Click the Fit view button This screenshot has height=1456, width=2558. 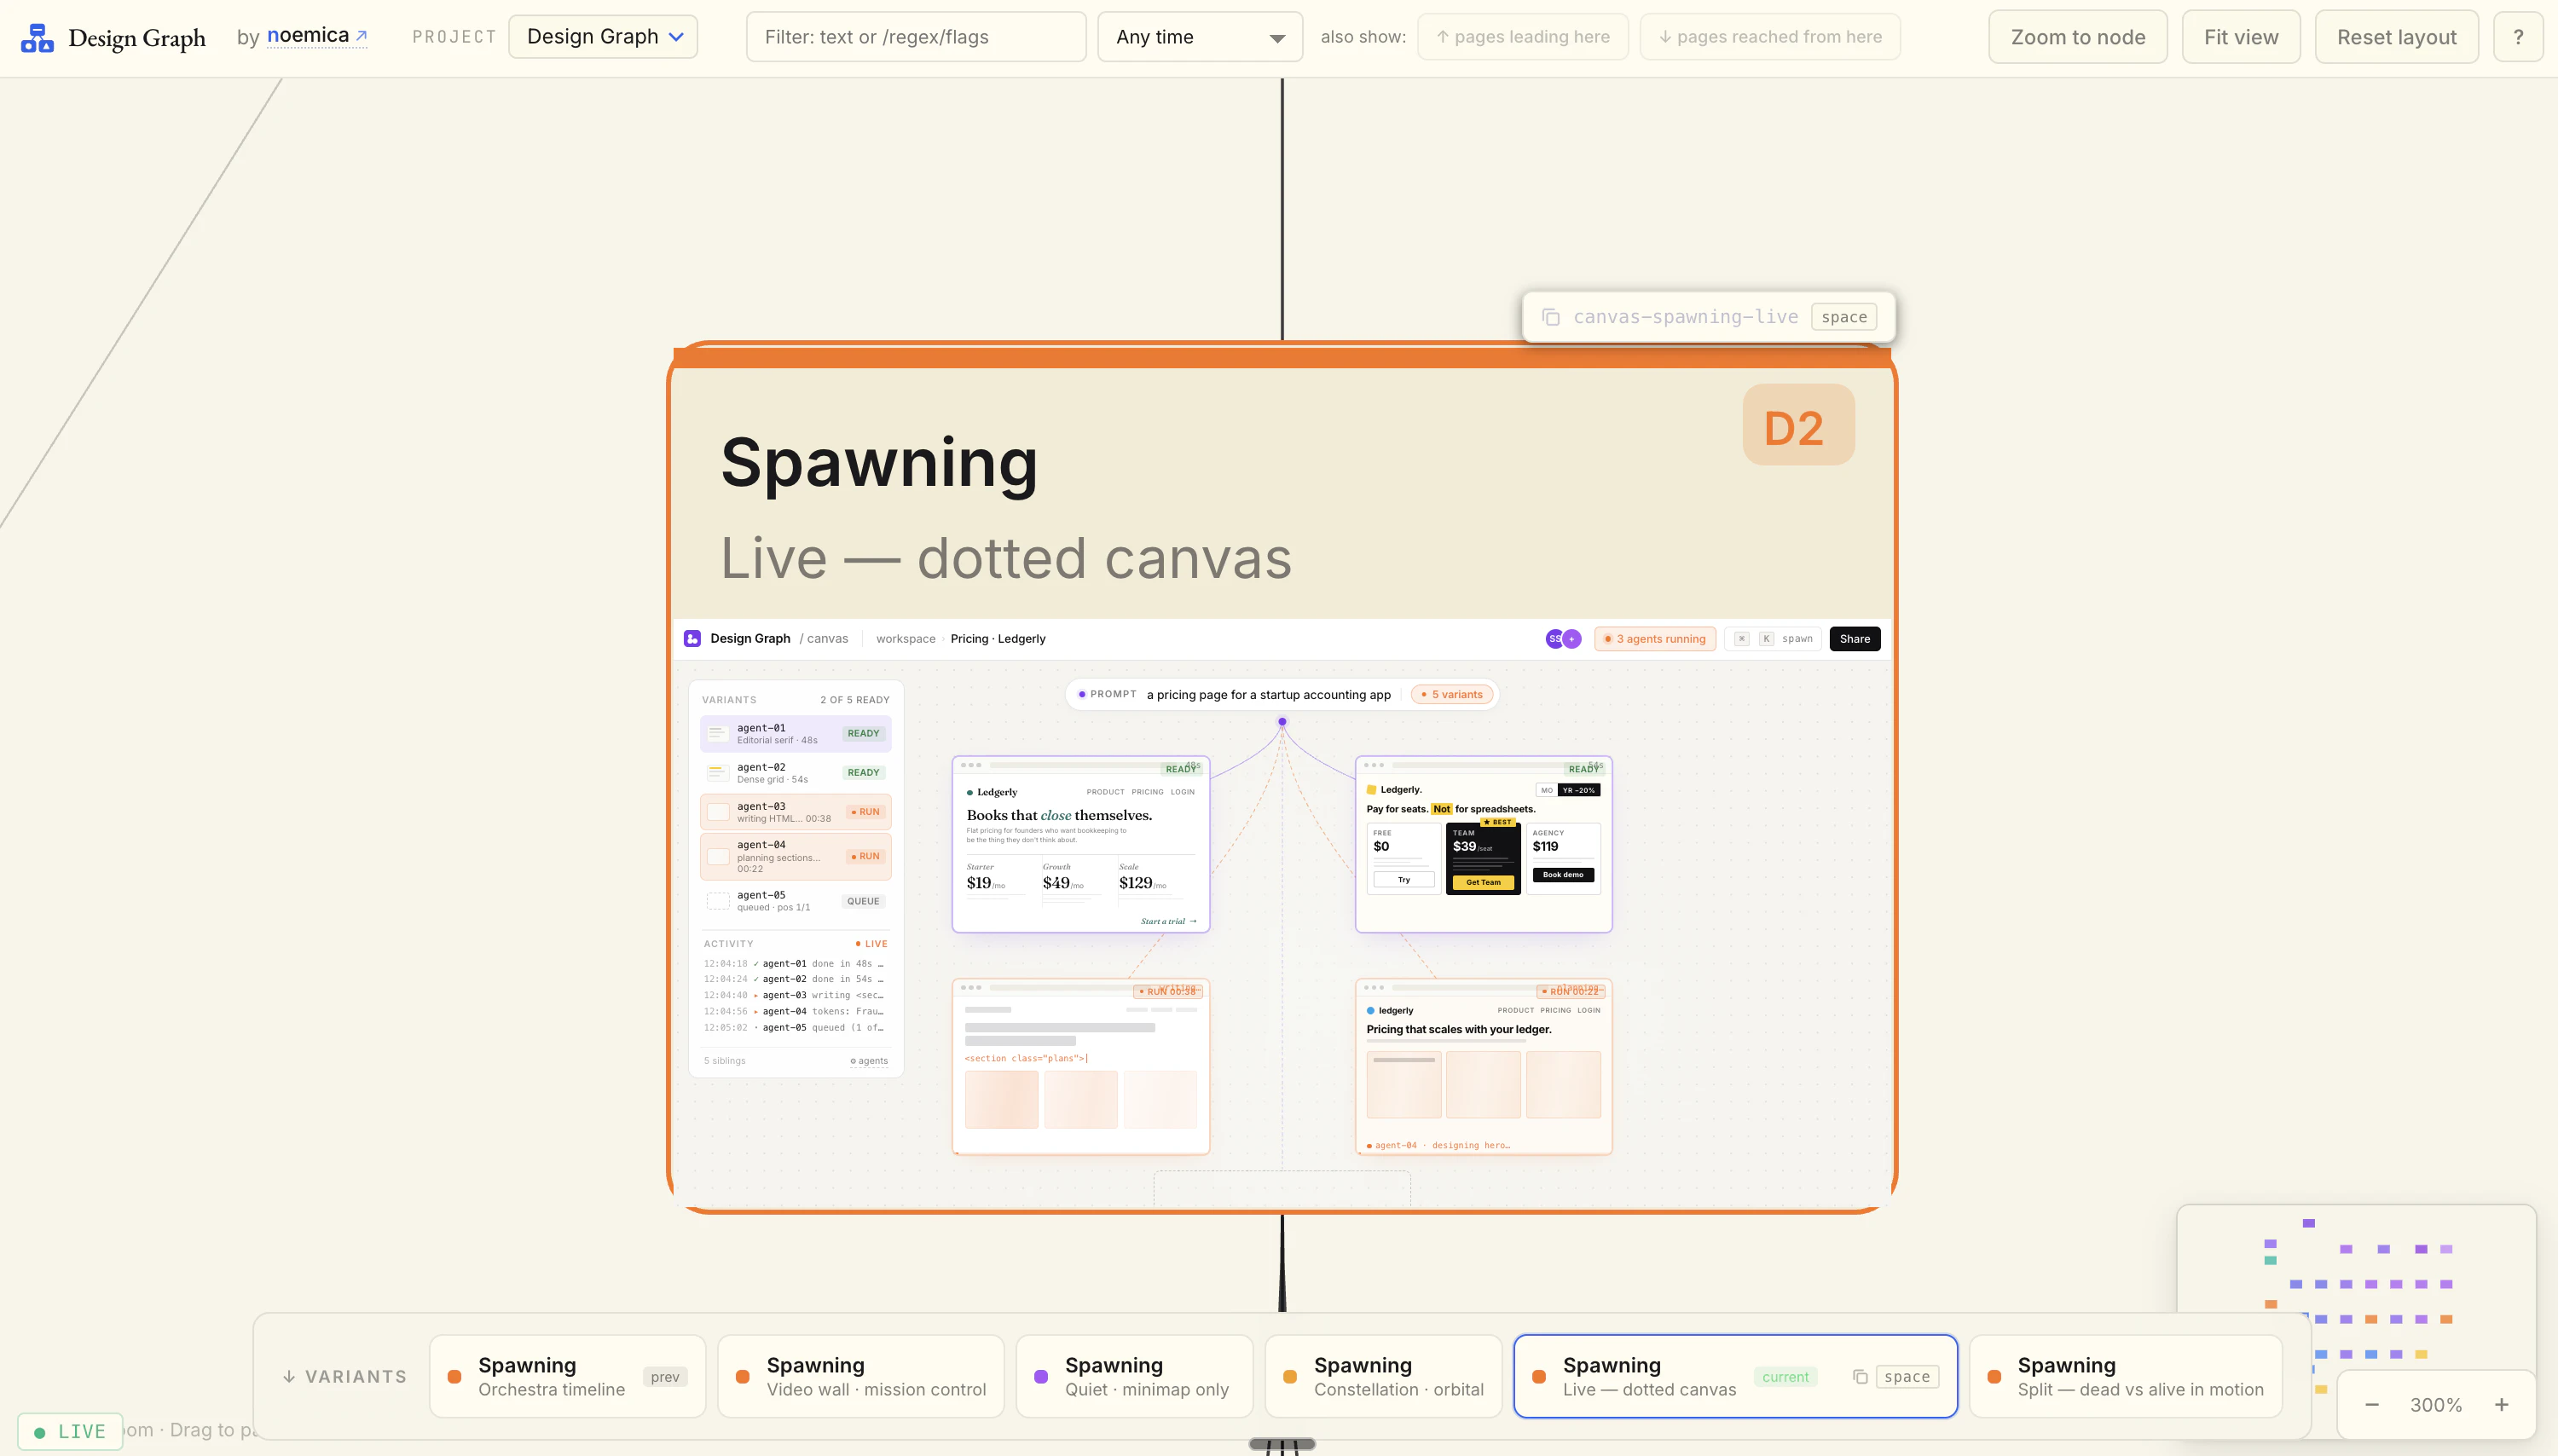tap(2240, 36)
